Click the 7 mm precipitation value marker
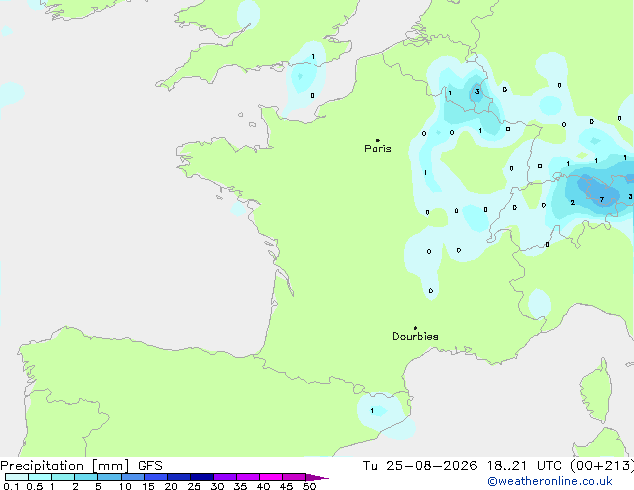Viewport: 634px width, 490px height. click(602, 199)
